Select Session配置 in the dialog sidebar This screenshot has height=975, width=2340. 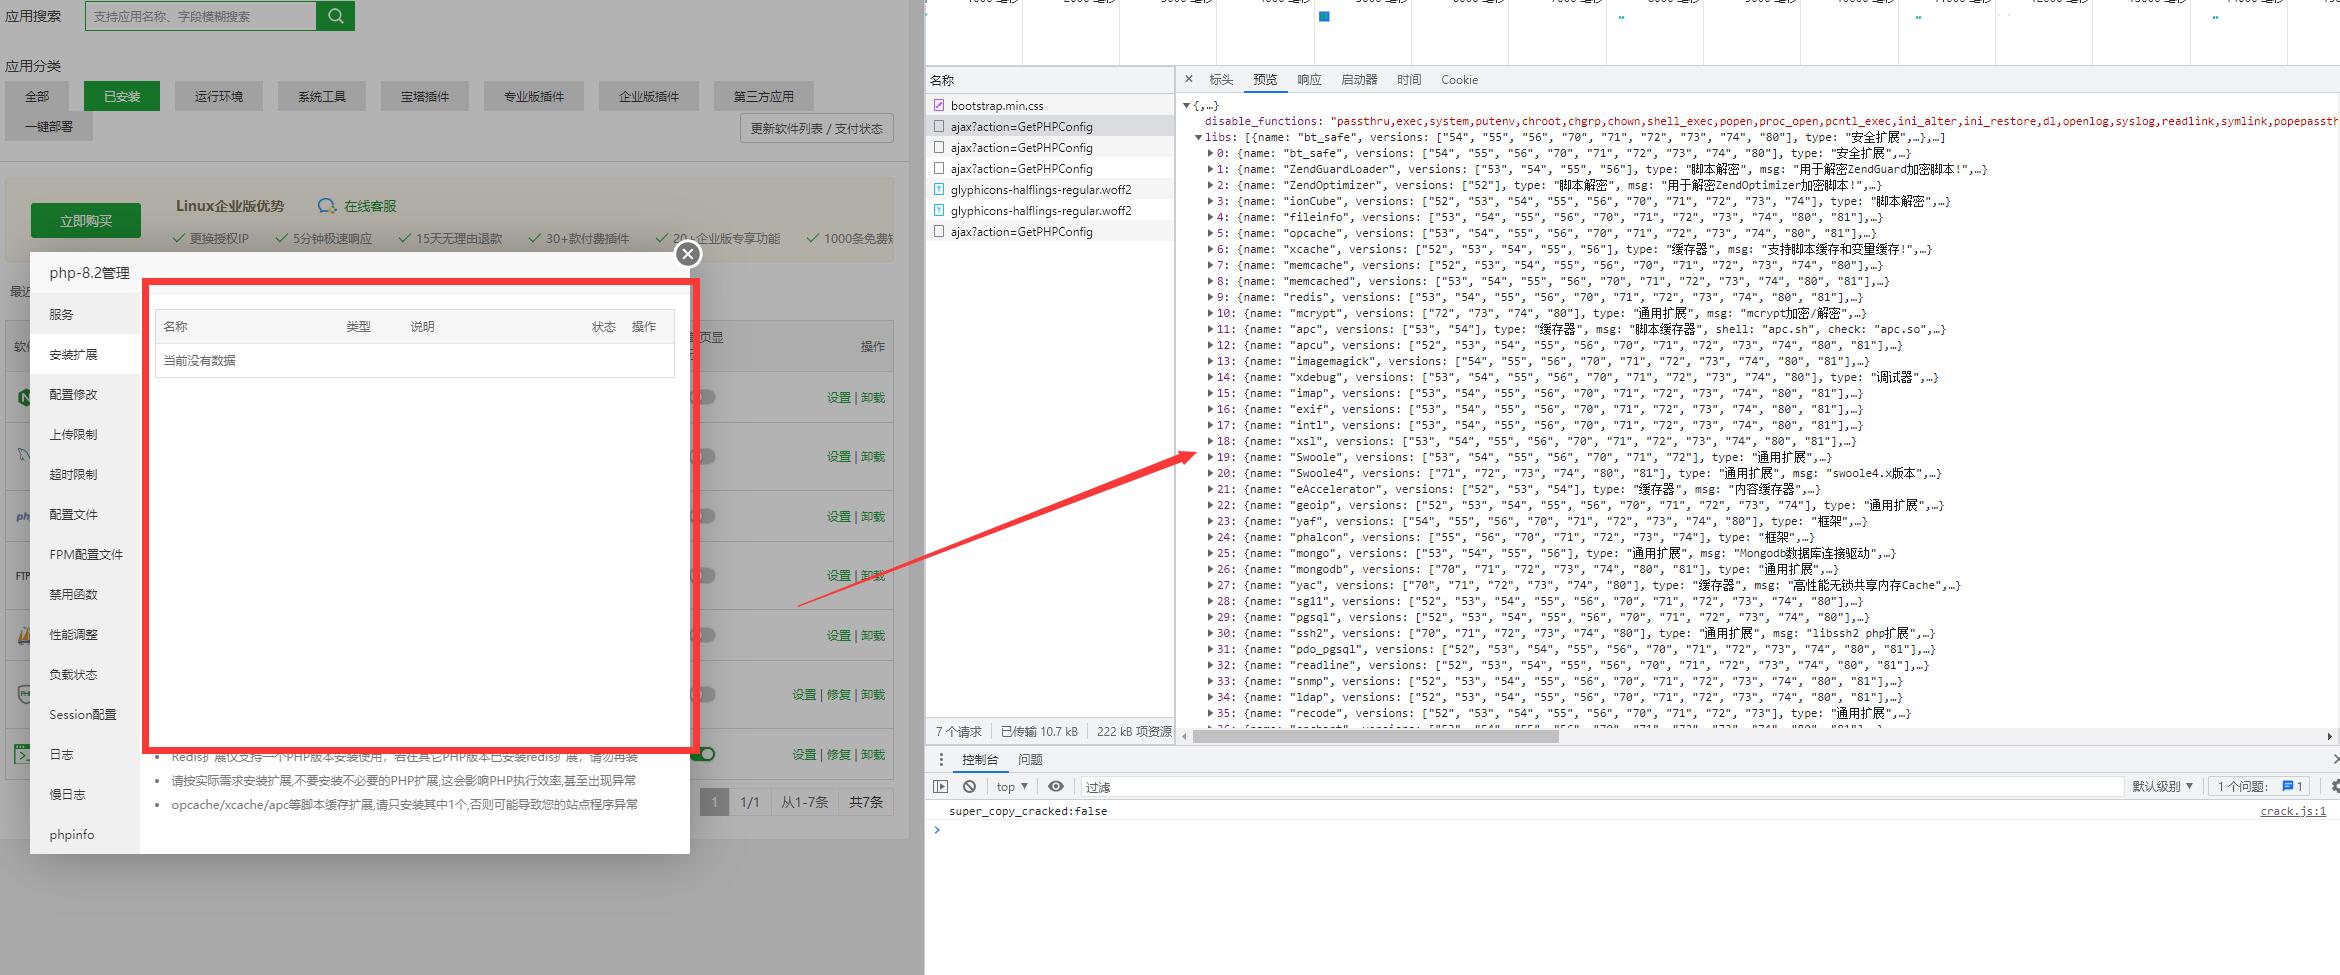(85, 714)
